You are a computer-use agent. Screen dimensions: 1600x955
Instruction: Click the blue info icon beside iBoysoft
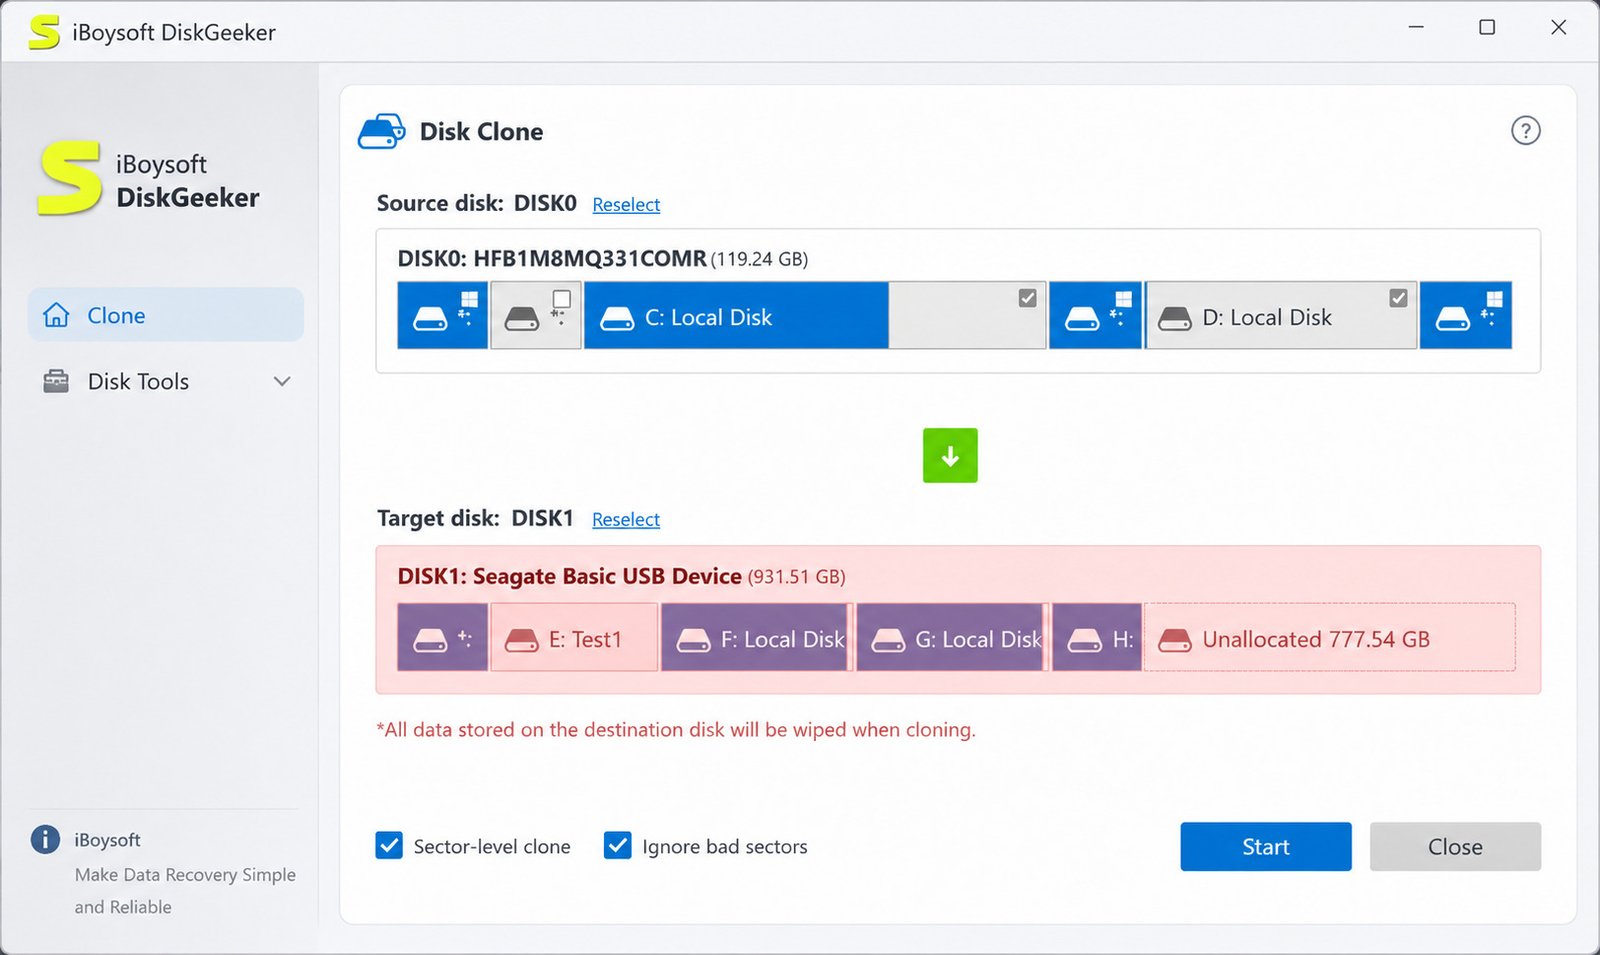click(x=45, y=839)
